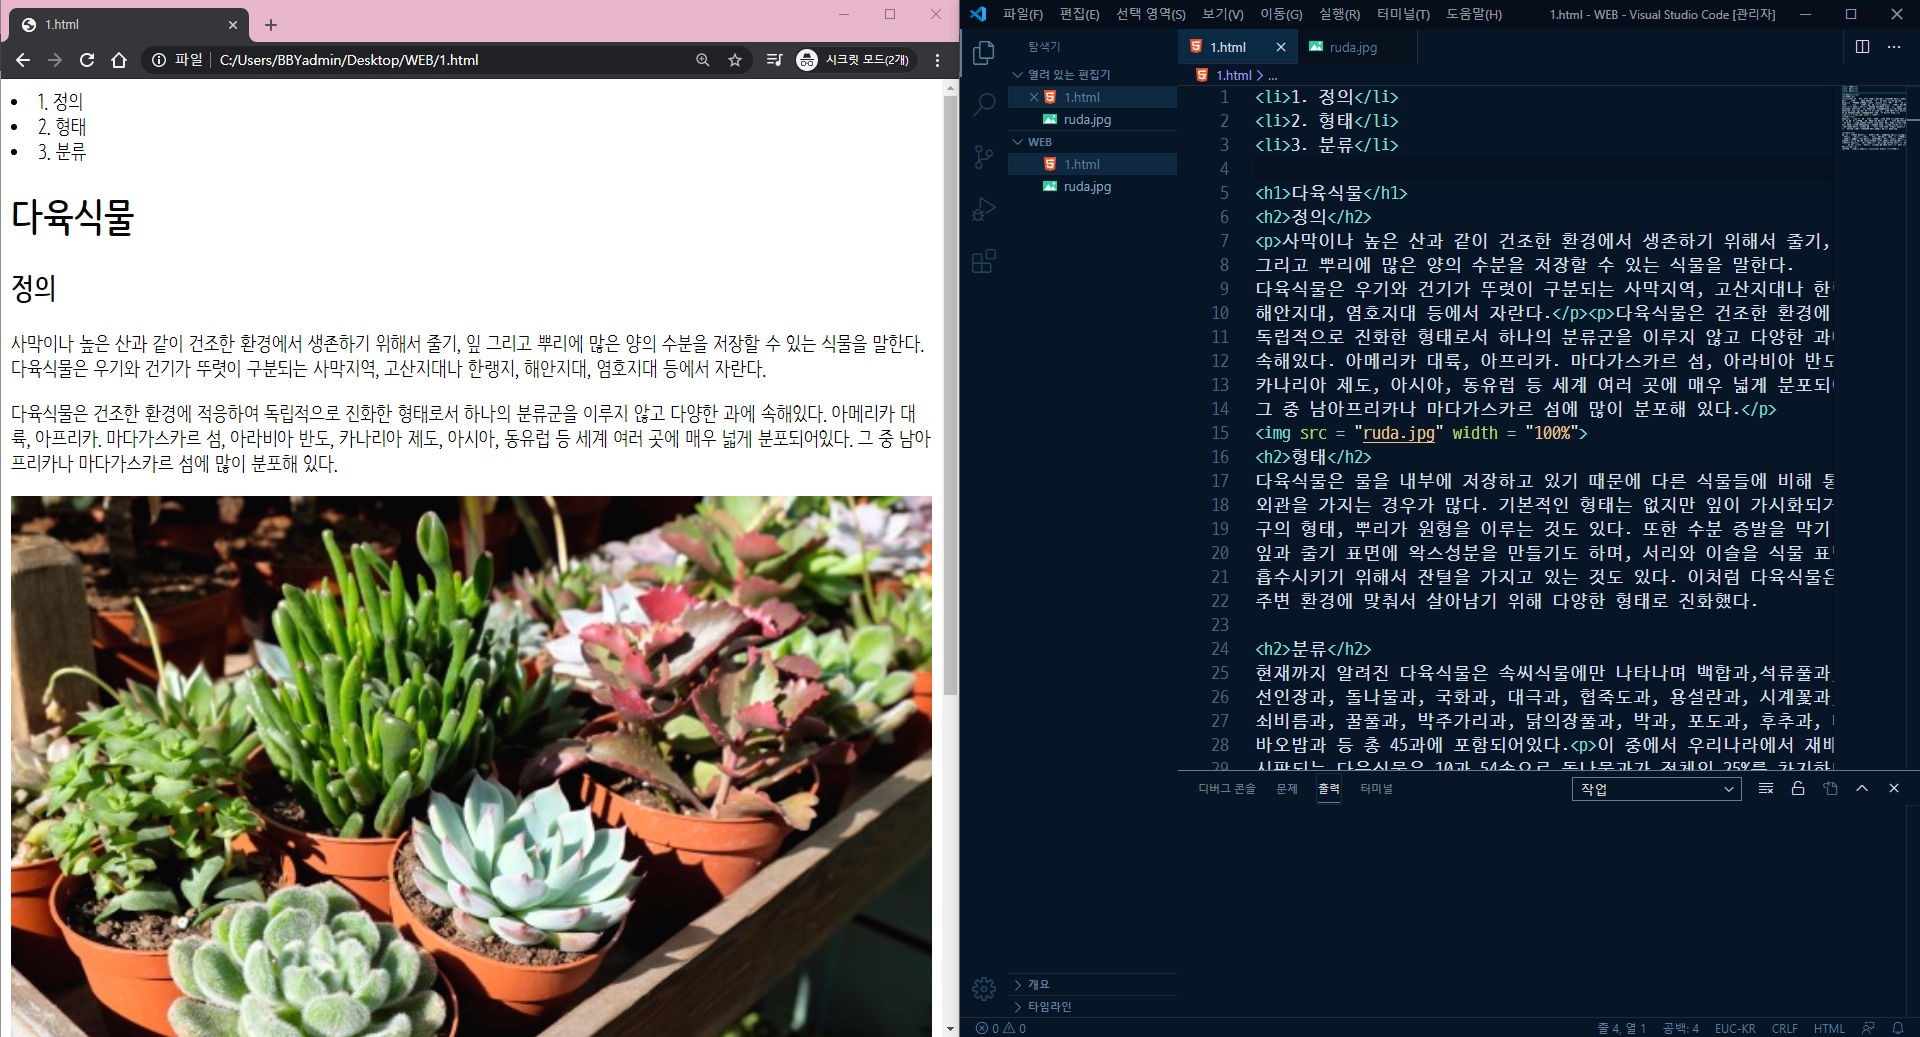Image resolution: width=1920 pixels, height=1037 pixels.
Task: Reload the page in Chrome
Action: (x=87, y=60)
